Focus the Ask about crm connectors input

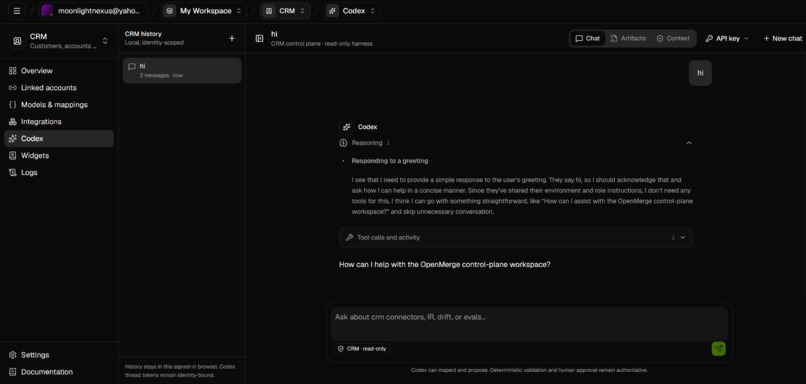(x=529, y=324)
